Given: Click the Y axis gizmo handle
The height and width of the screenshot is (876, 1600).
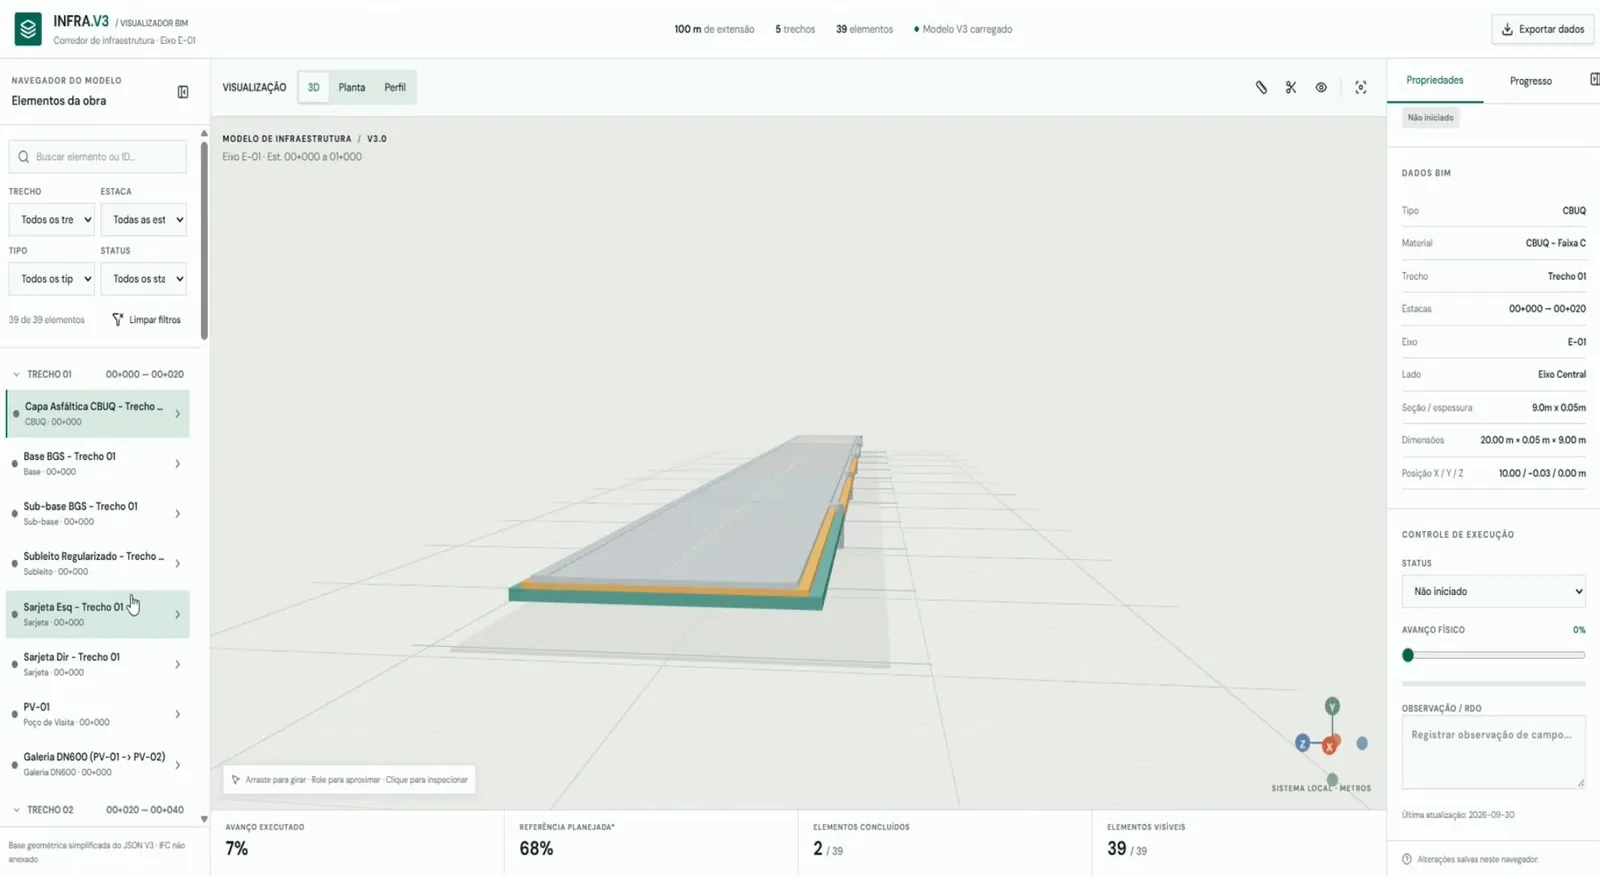Looking at the screenshot, I should tap(1332, 706).
